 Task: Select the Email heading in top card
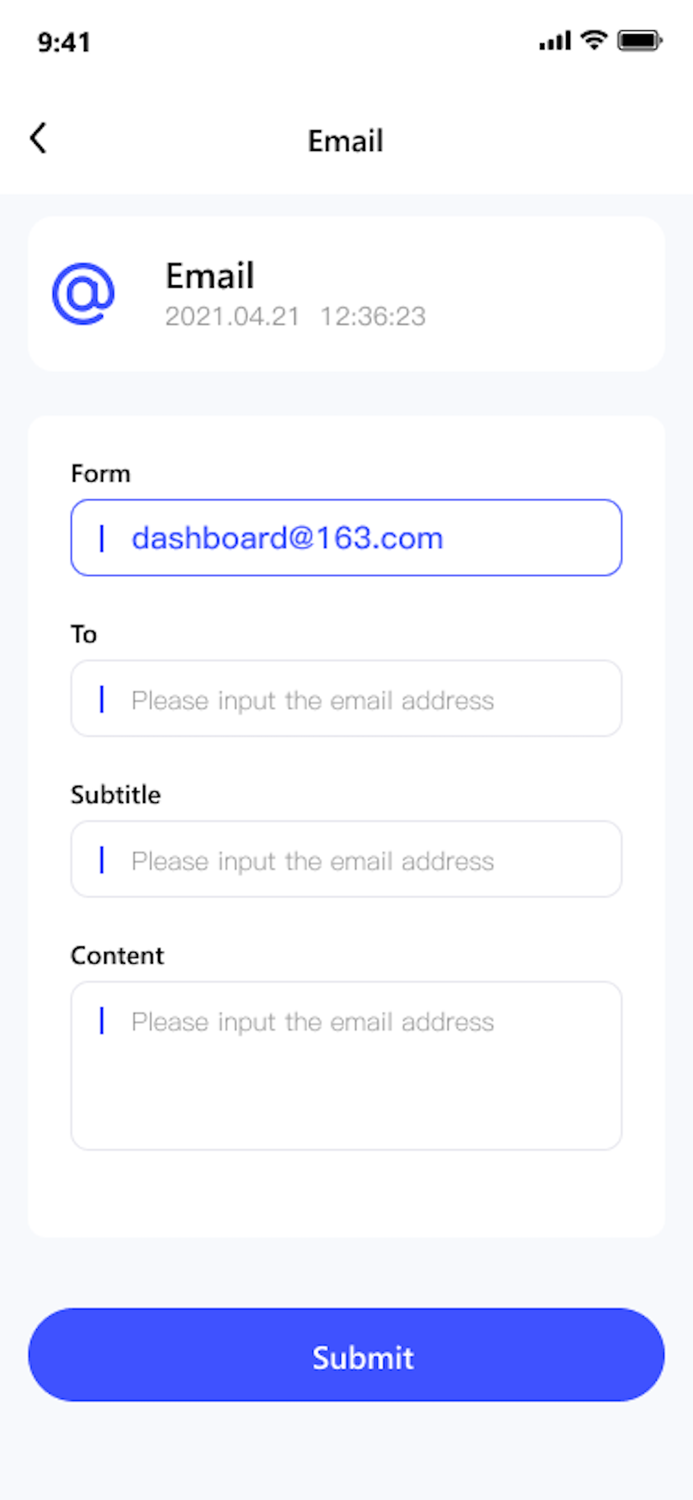pyautogui.click(x=210, y=276)
